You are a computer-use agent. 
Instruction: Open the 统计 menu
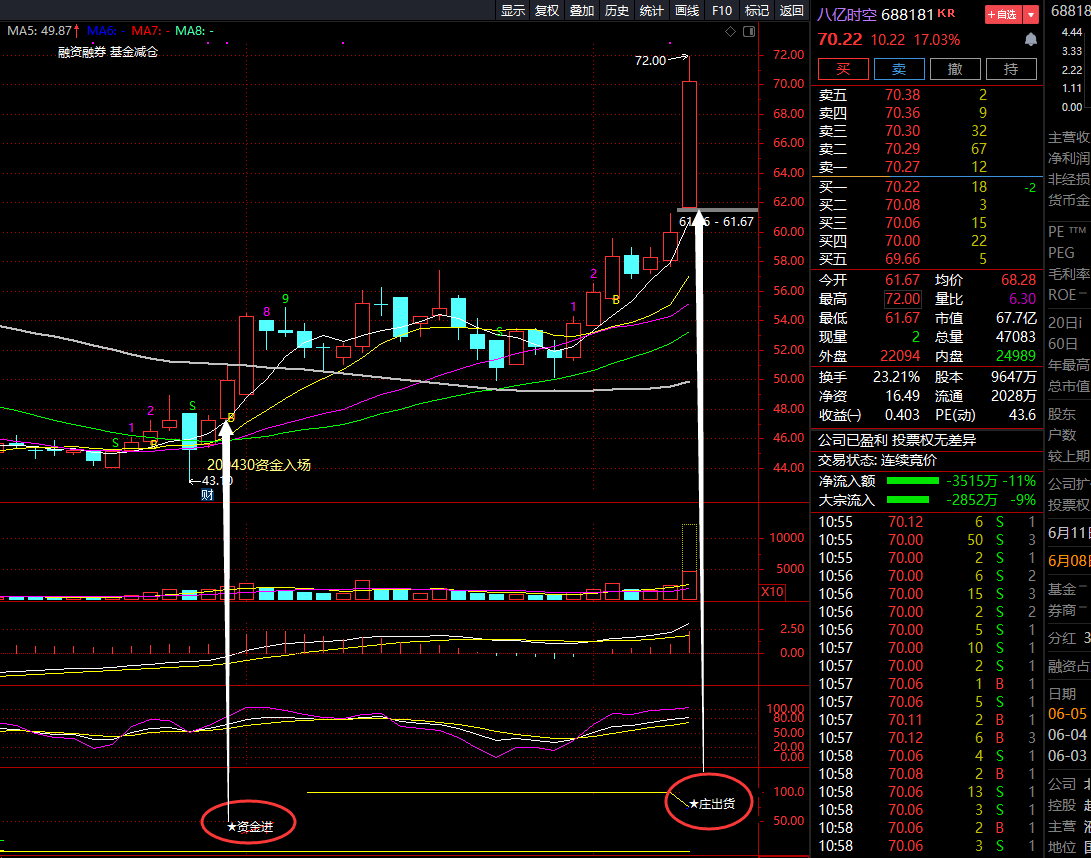(x=651, y=10)
